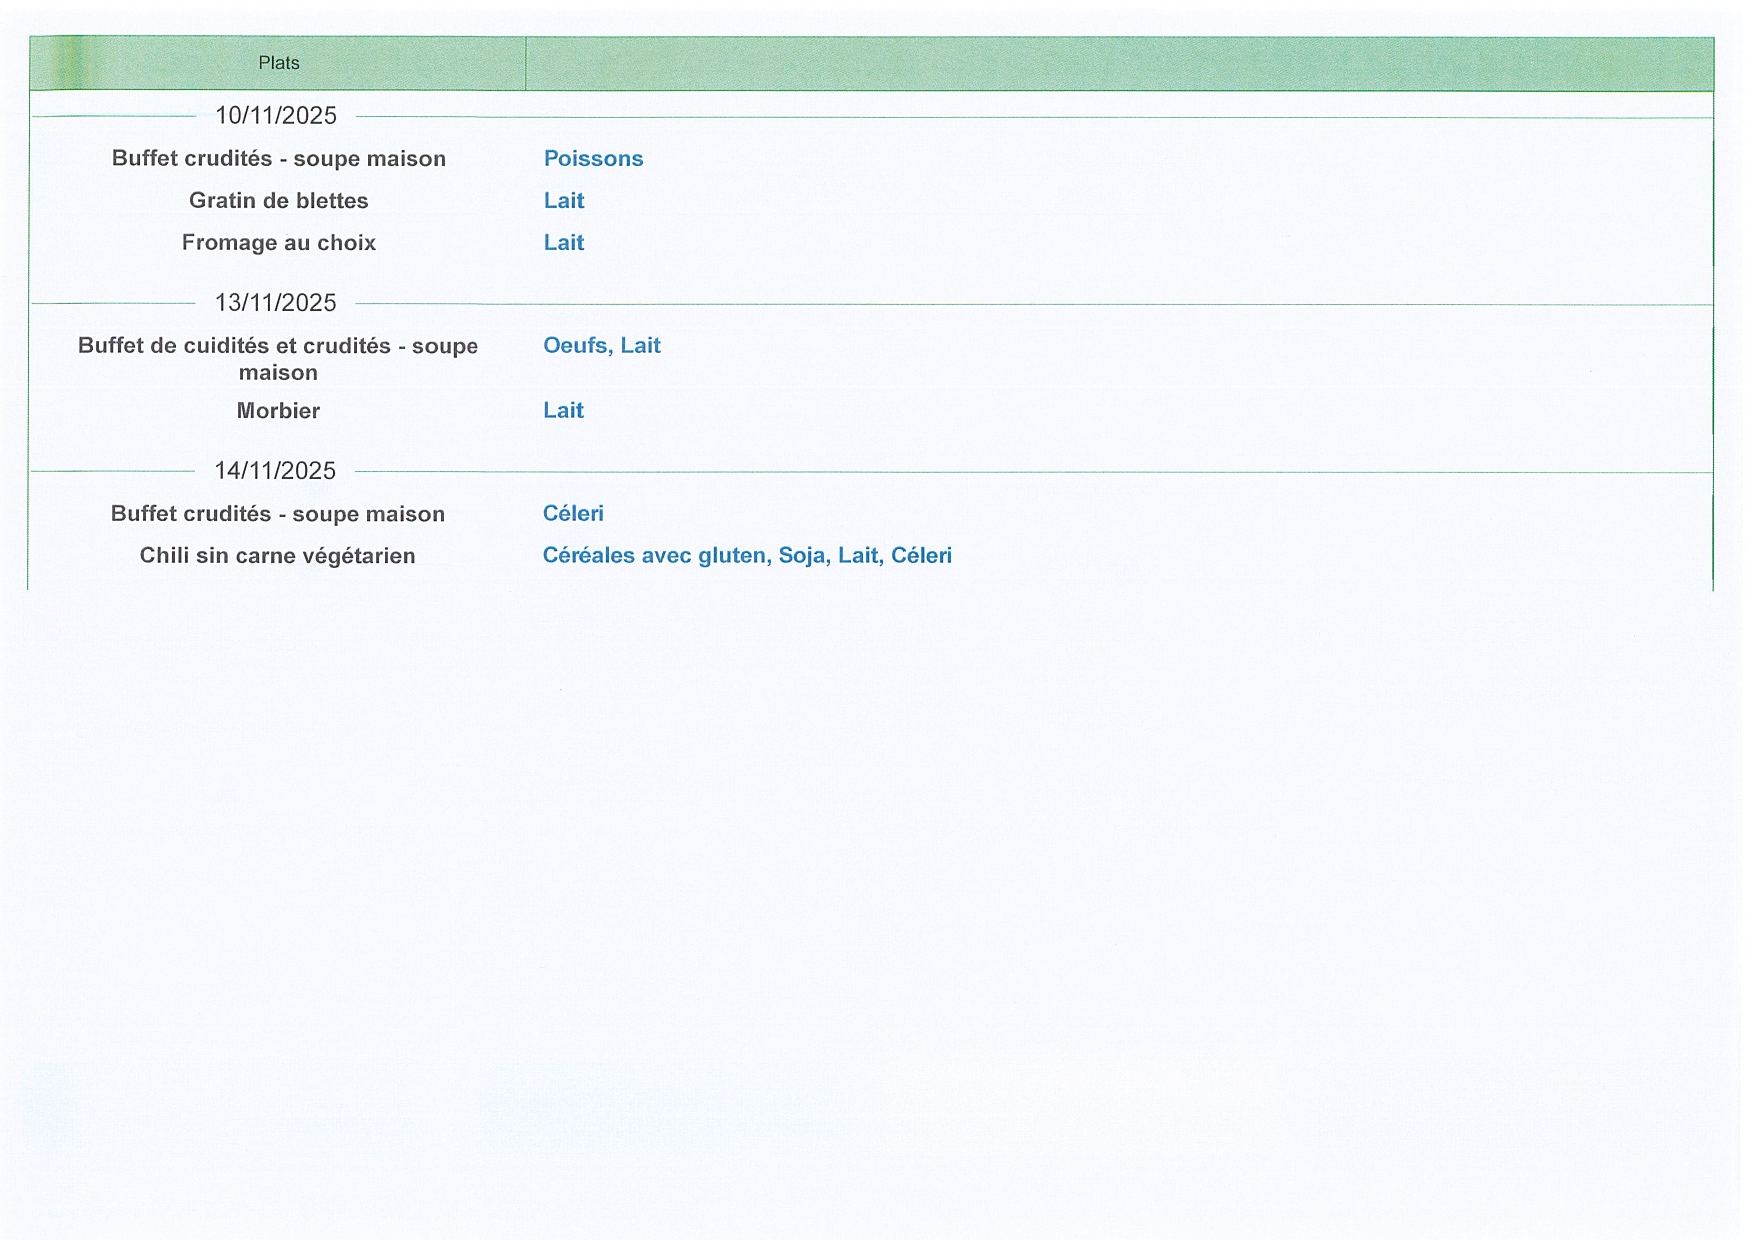Click the Céréales avec gluten allergen
The width and height of the screenshot is (1755, 1240).
tap(655, 556)
